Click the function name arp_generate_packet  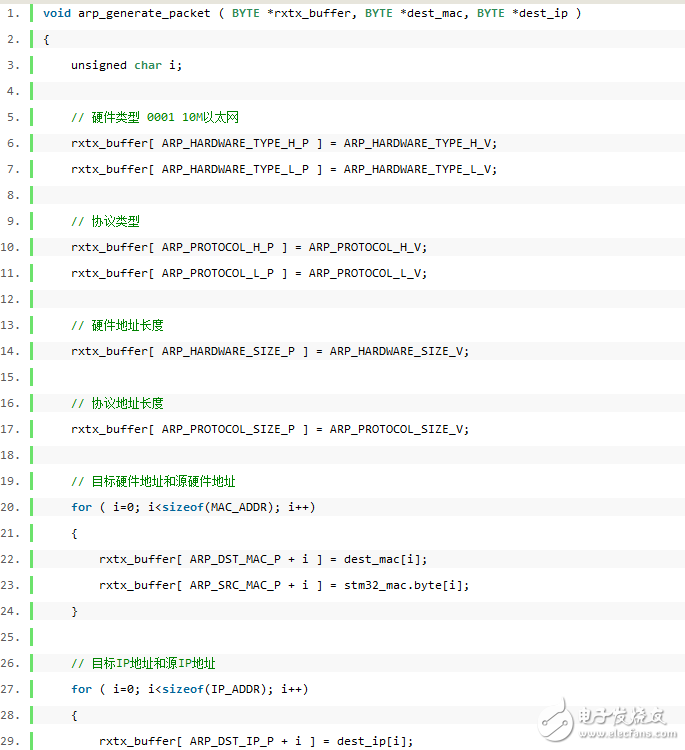click(x=144, y=13)
